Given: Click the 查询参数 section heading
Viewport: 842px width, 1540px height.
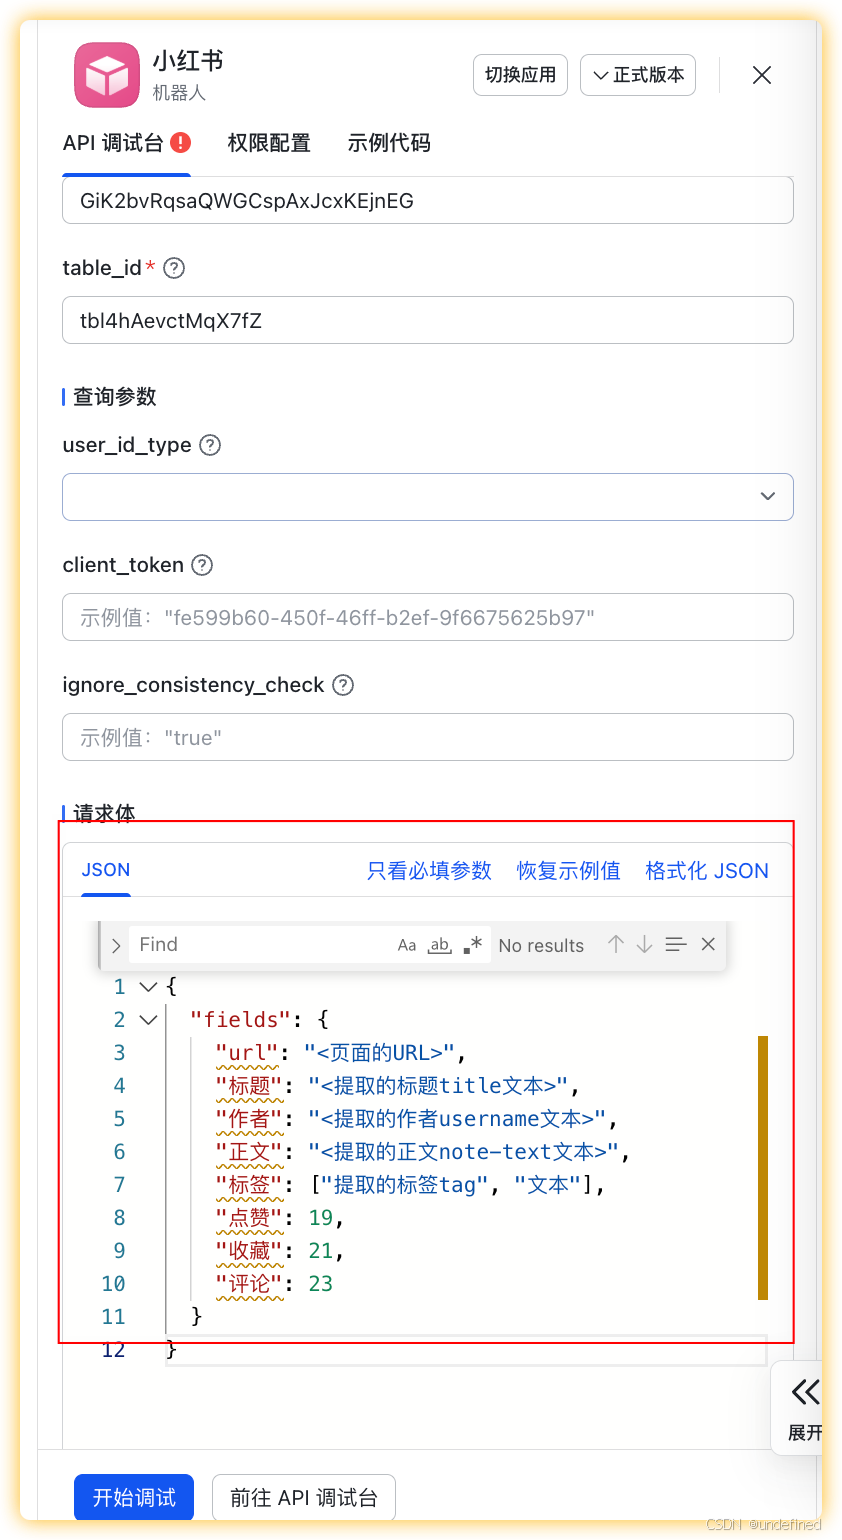Looking at the screenshot, I should pyautogui.click(x=115, y=397).
